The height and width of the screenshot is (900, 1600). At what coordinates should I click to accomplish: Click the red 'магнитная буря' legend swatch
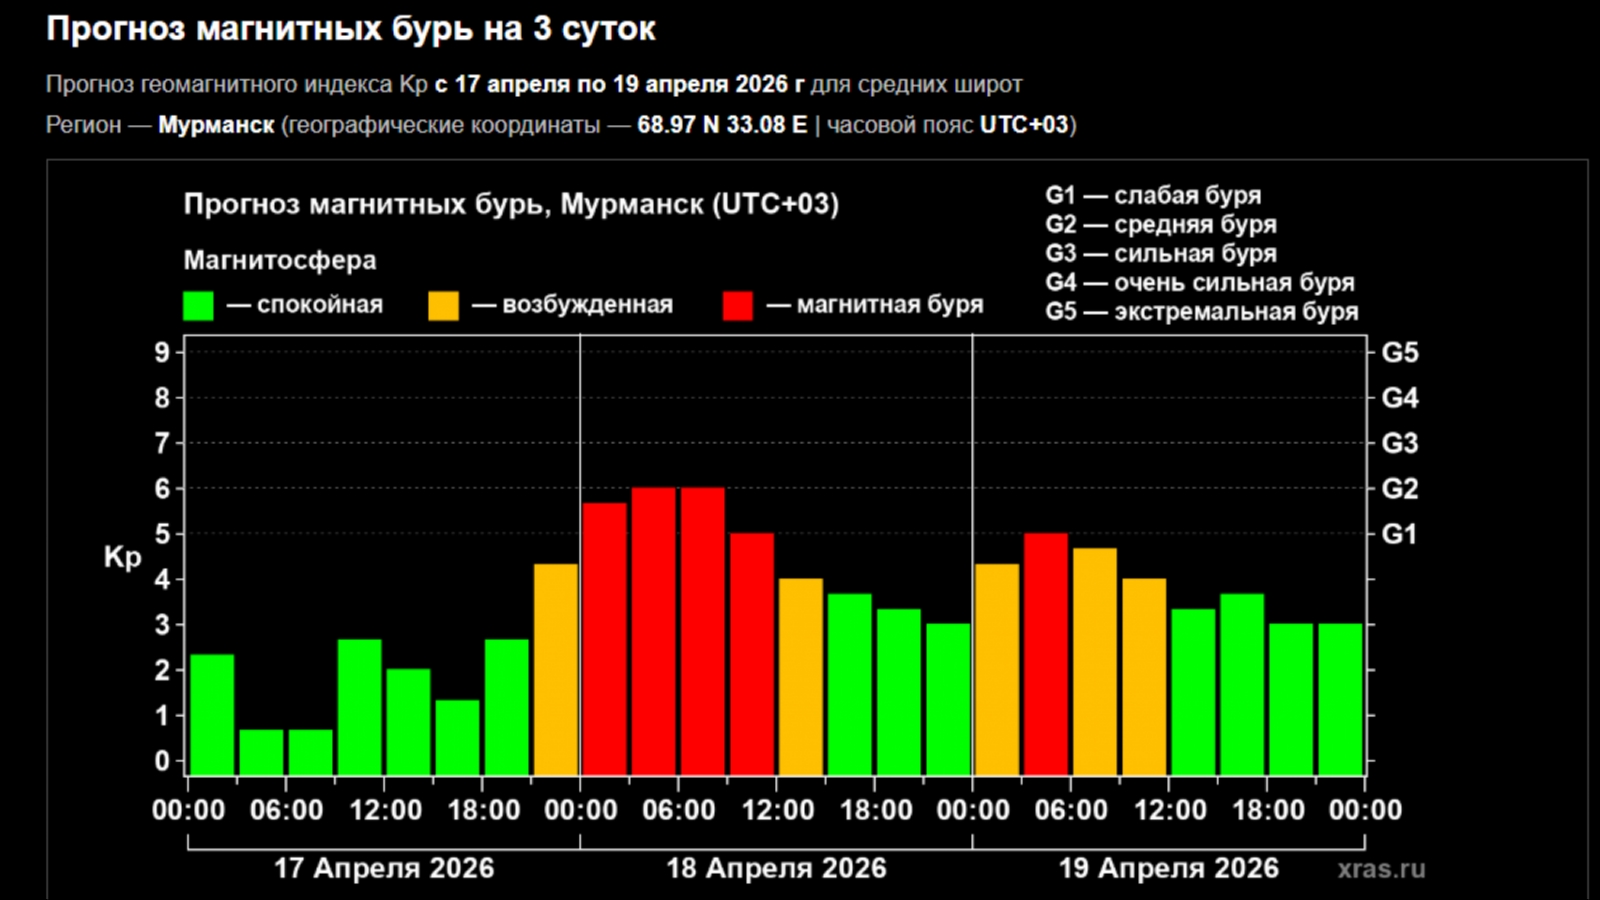pyautogui.click(x=737, y=305)
